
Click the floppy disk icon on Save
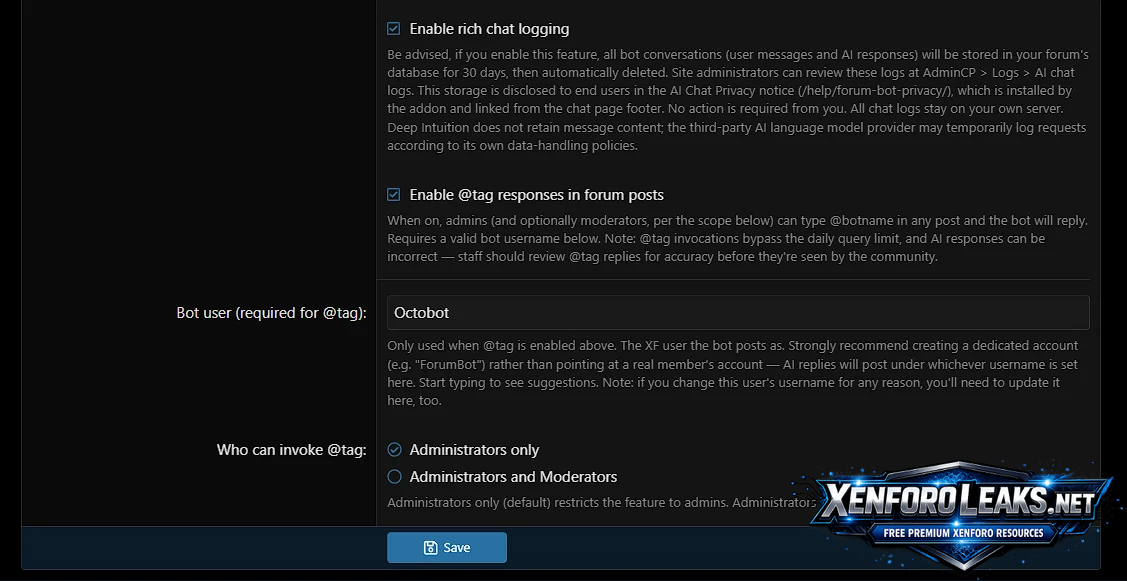coord(431,548)
